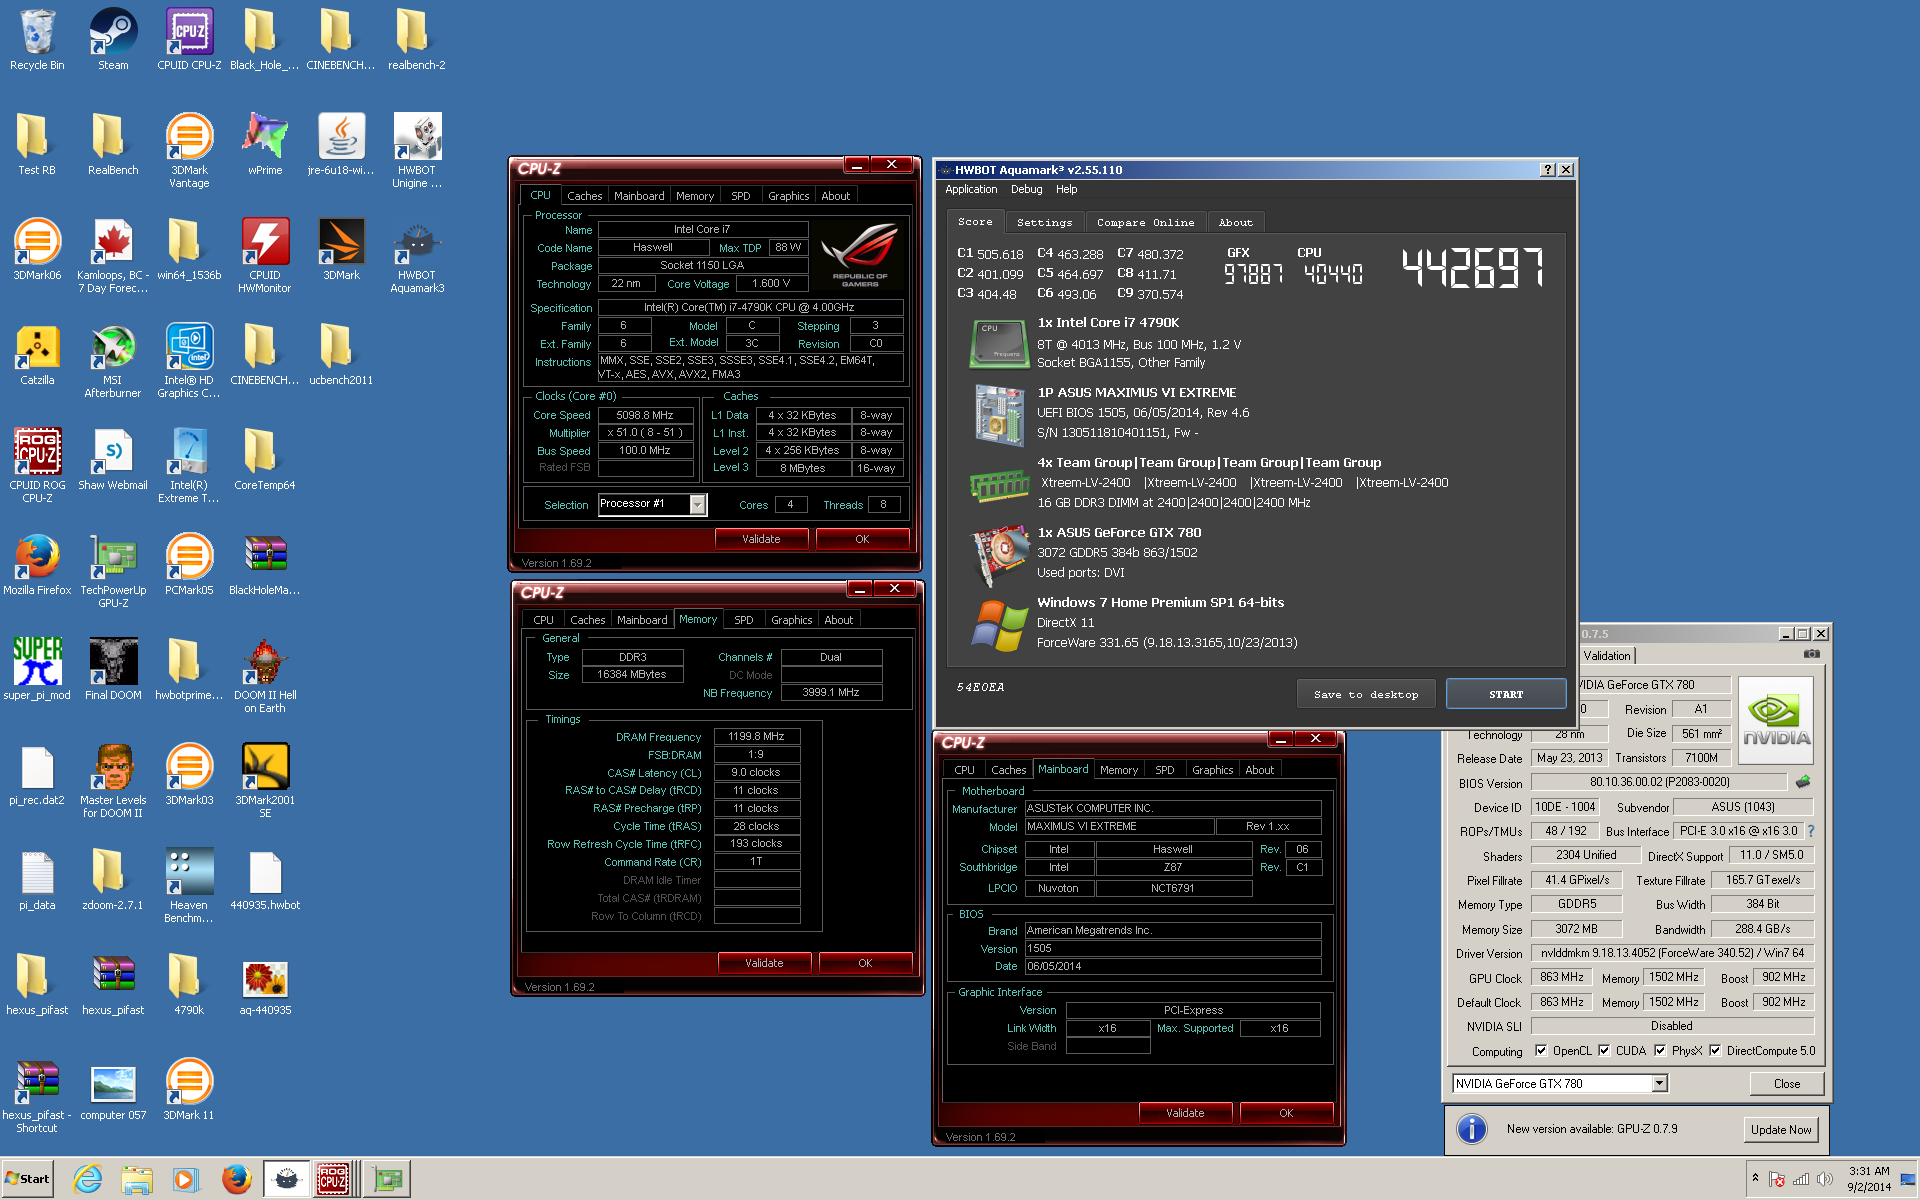Open the Steam desktop shortcut

[113, 40]
